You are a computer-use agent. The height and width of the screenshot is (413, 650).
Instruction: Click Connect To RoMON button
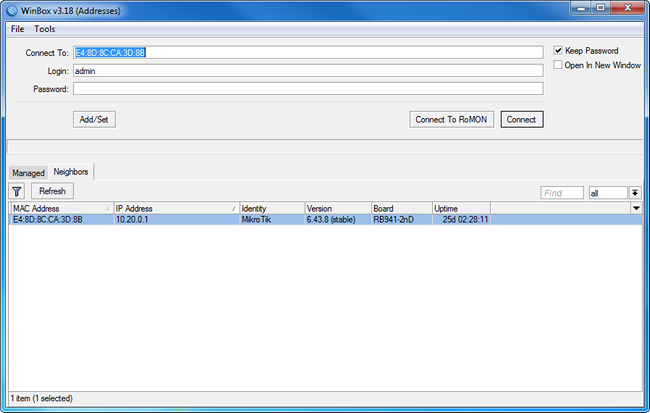click(451, 119)
